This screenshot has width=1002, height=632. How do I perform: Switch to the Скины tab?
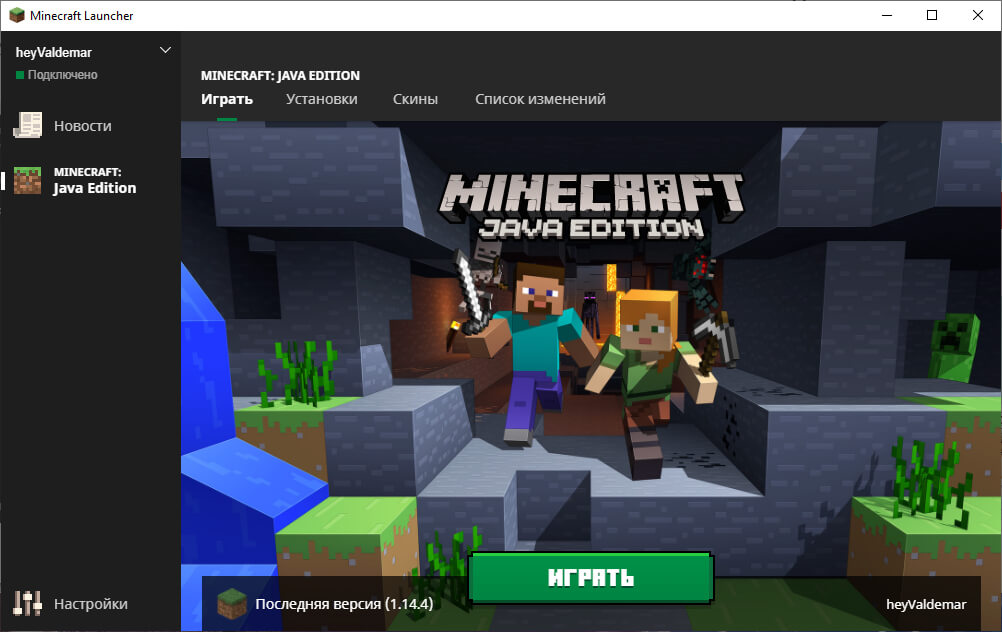coord(415,99)
